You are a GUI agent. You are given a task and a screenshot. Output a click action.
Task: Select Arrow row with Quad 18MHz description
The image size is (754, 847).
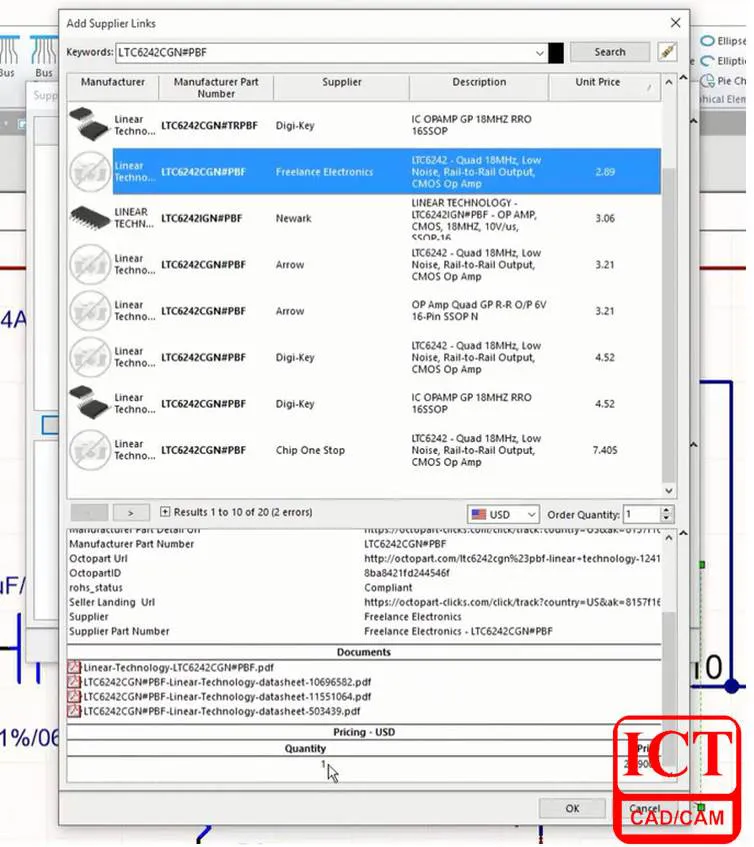point(364,265)
